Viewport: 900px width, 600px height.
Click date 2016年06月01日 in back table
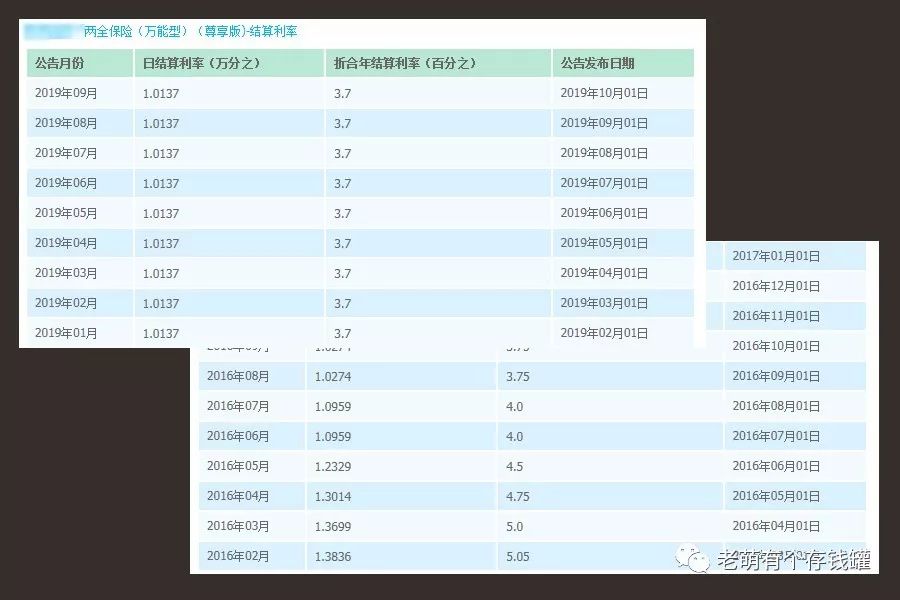point(776,466)
